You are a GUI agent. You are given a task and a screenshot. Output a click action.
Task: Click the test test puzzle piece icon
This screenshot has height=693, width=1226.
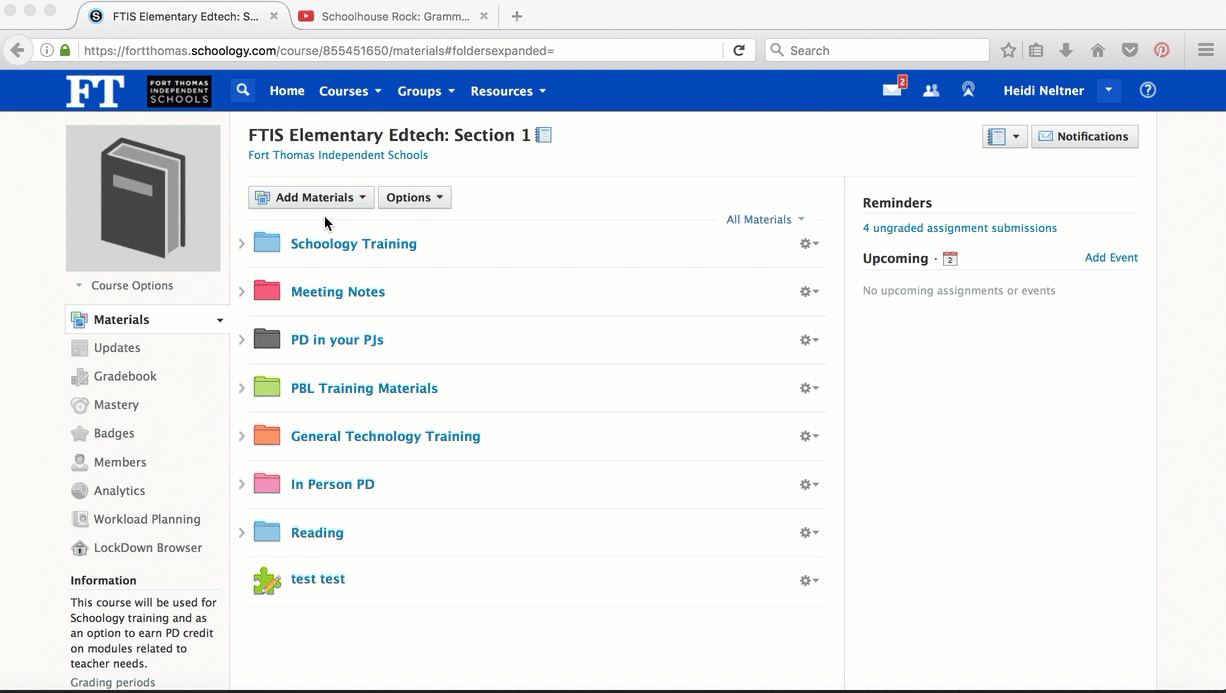[267, 580]
